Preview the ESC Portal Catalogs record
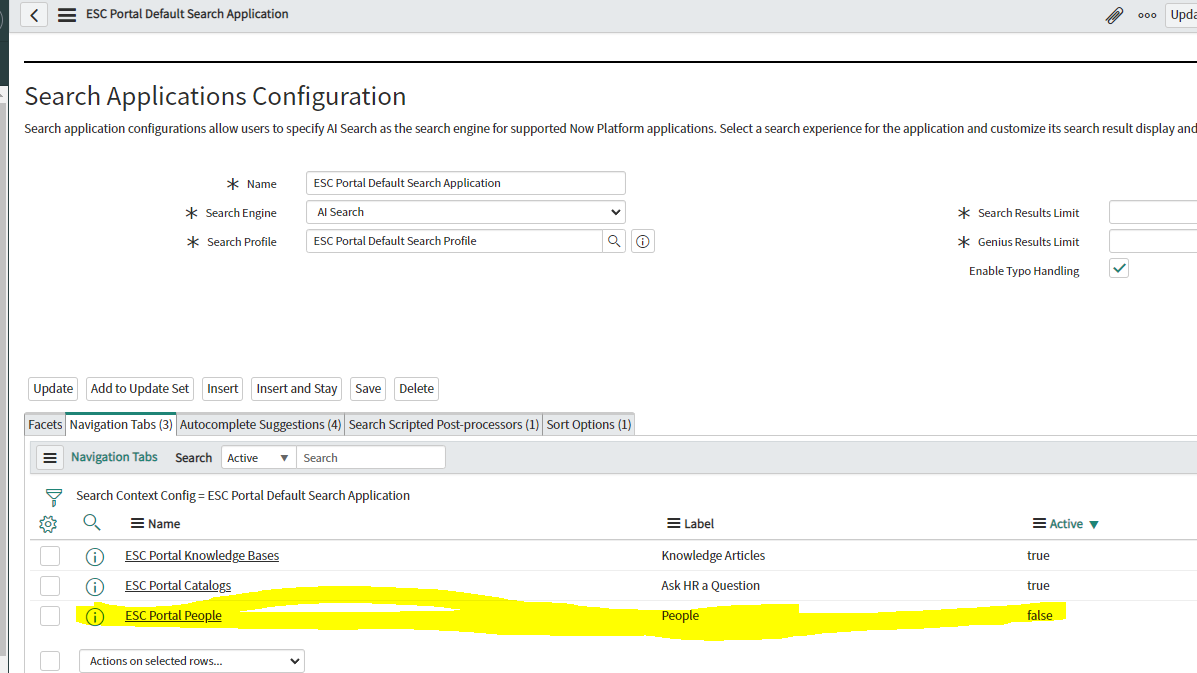The height and width of the screenshot is (673, 1197). coord(95,586)
